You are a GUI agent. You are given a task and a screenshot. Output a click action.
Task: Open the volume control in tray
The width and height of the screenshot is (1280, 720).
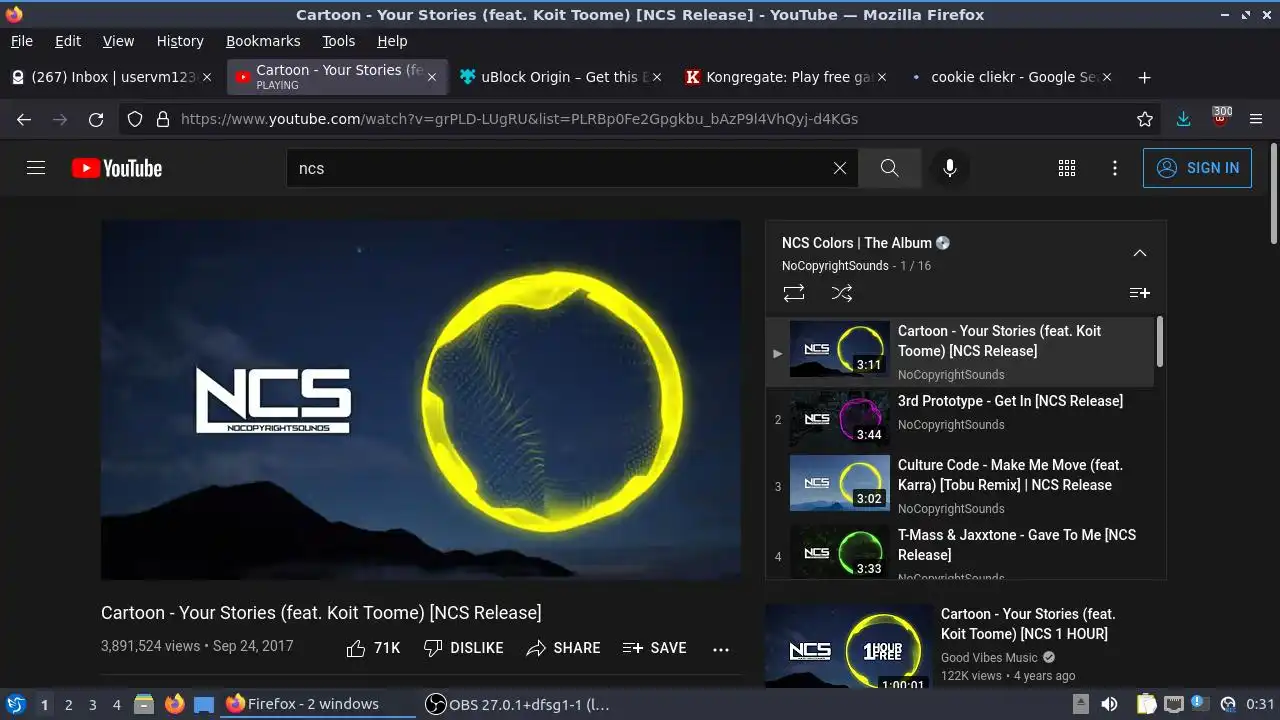(1109, 704)
